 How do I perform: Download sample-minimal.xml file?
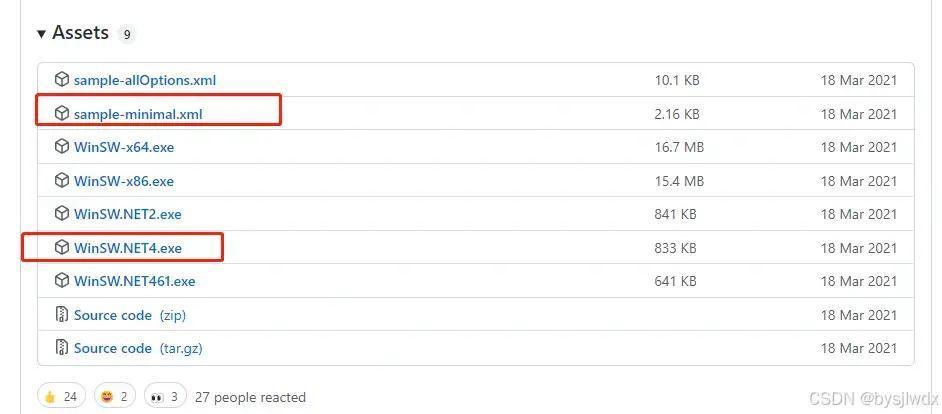click(x=138, y=114)
